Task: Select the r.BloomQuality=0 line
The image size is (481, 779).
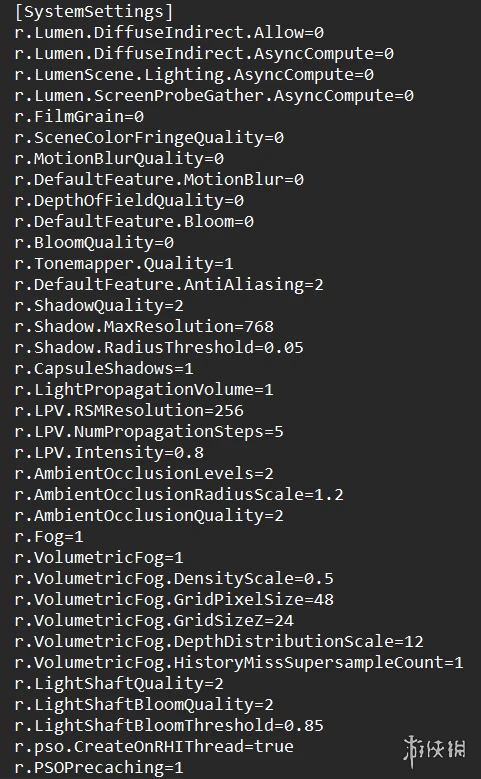Action: tap(94, 242)
